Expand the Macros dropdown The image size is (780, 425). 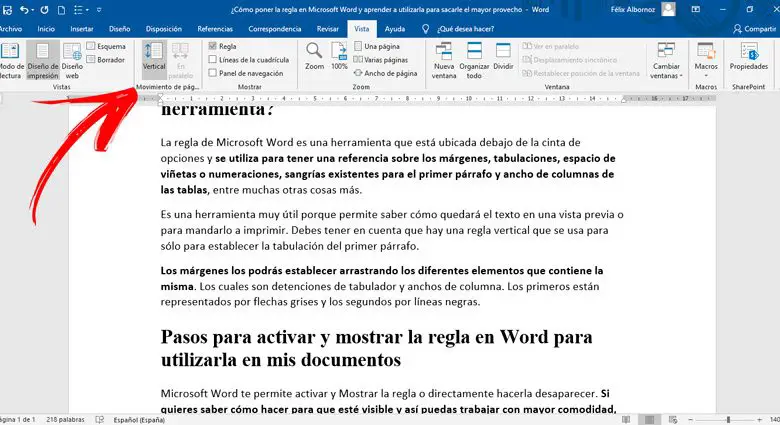pyautogui.click(x=706, y=66)
